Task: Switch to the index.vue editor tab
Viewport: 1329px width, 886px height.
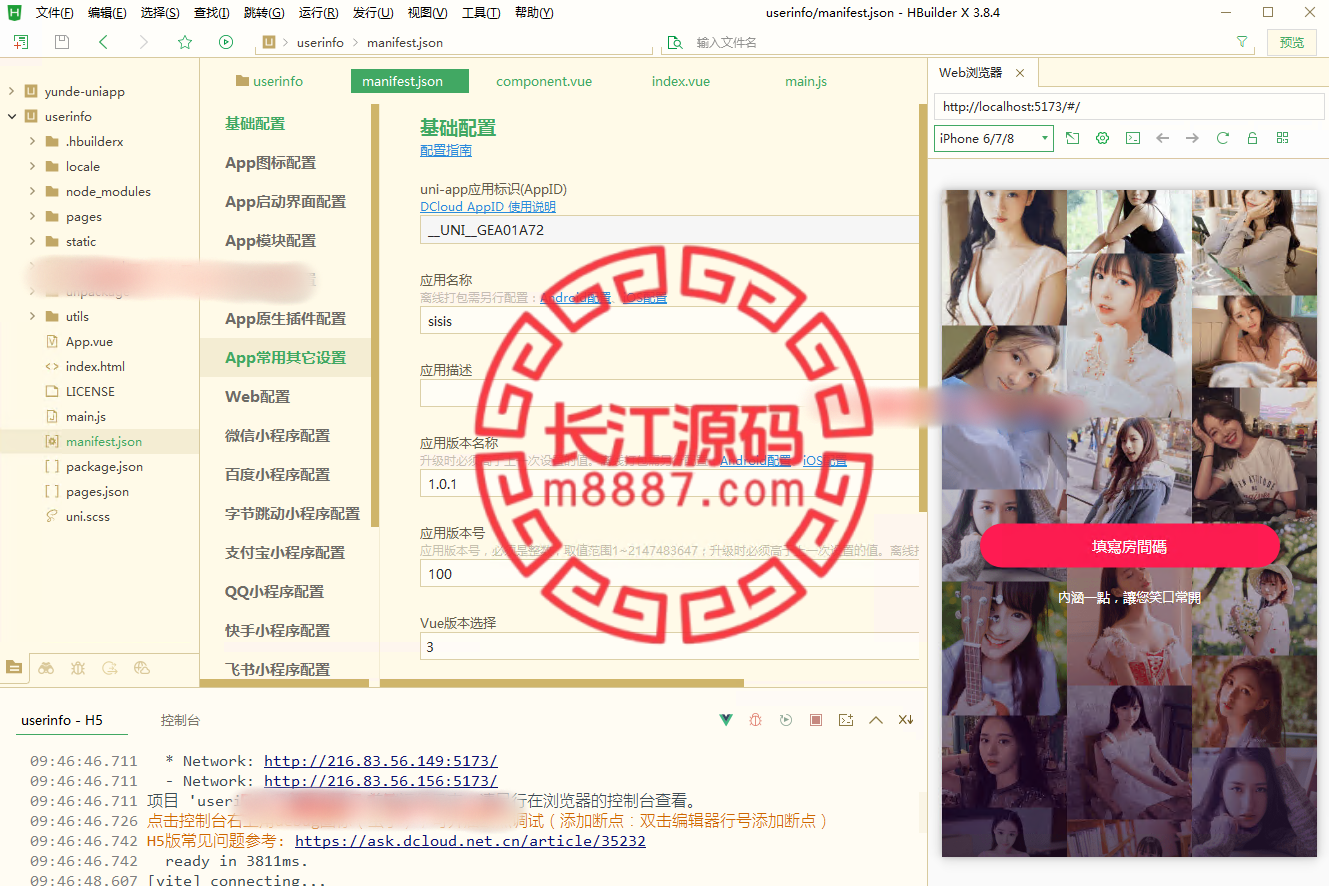Action: [681, 81]
